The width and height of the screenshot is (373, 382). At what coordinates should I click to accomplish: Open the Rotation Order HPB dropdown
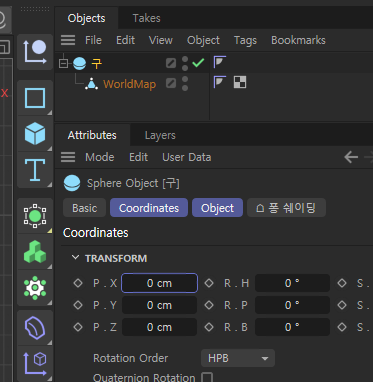(238, 358)
